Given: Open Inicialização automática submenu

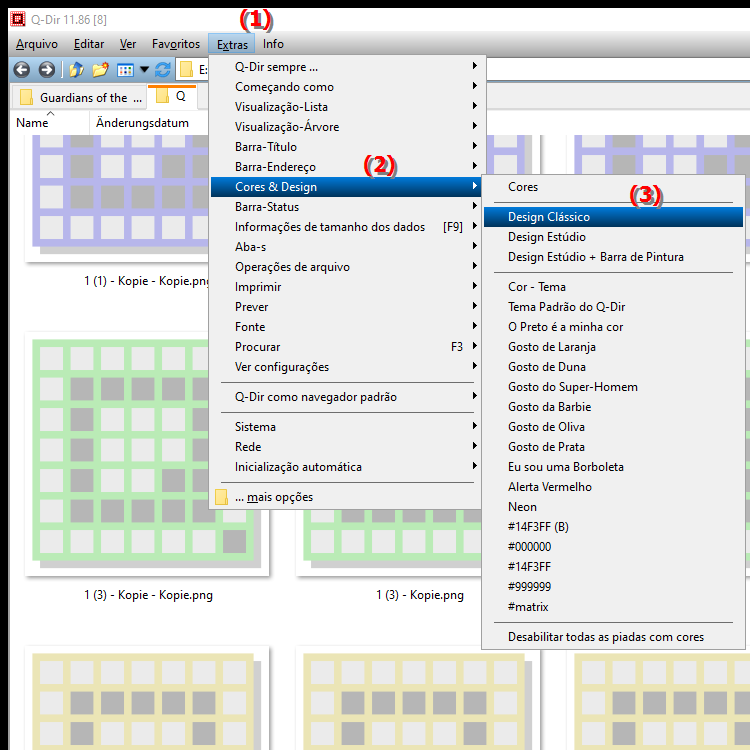Looking at the screenshot, I should coord(346,467).
